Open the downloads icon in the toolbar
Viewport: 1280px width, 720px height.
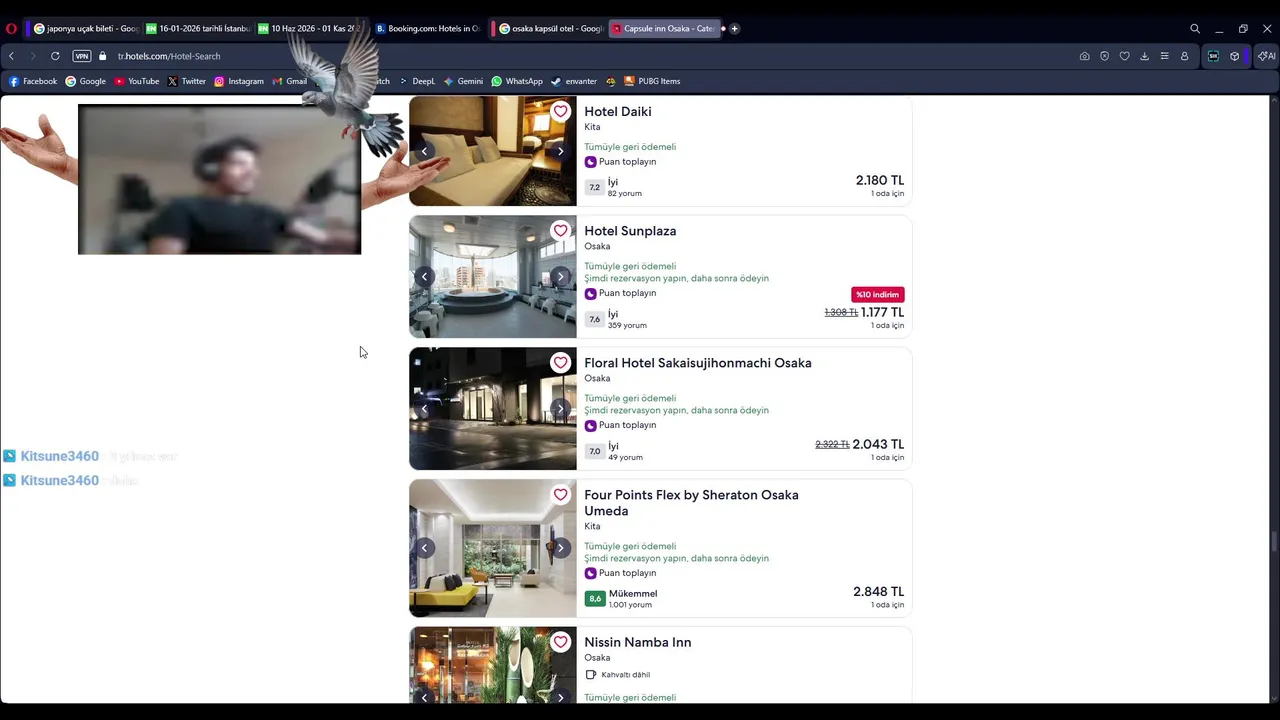pyautogui.click(x=1144, y=56)
